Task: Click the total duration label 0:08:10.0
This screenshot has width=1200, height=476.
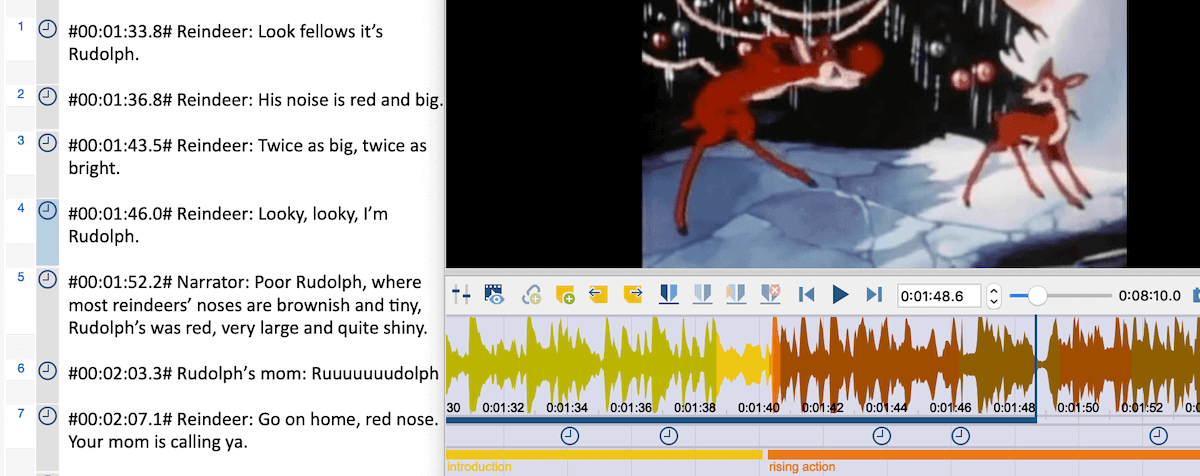Action: (1151, 296)
